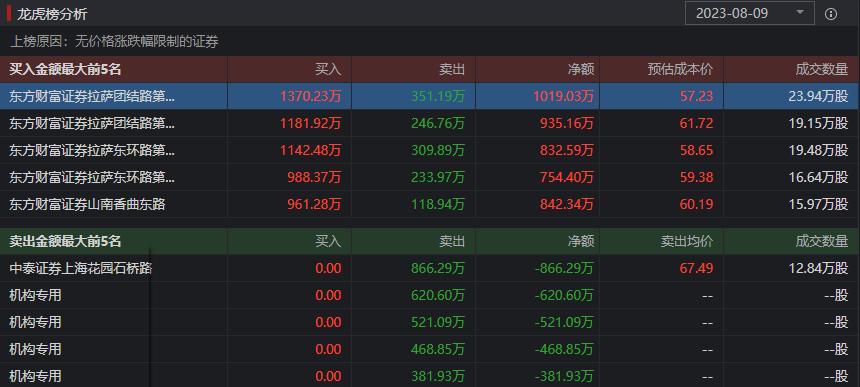Click estimated cost price 58.65

[x=697, y=150]
